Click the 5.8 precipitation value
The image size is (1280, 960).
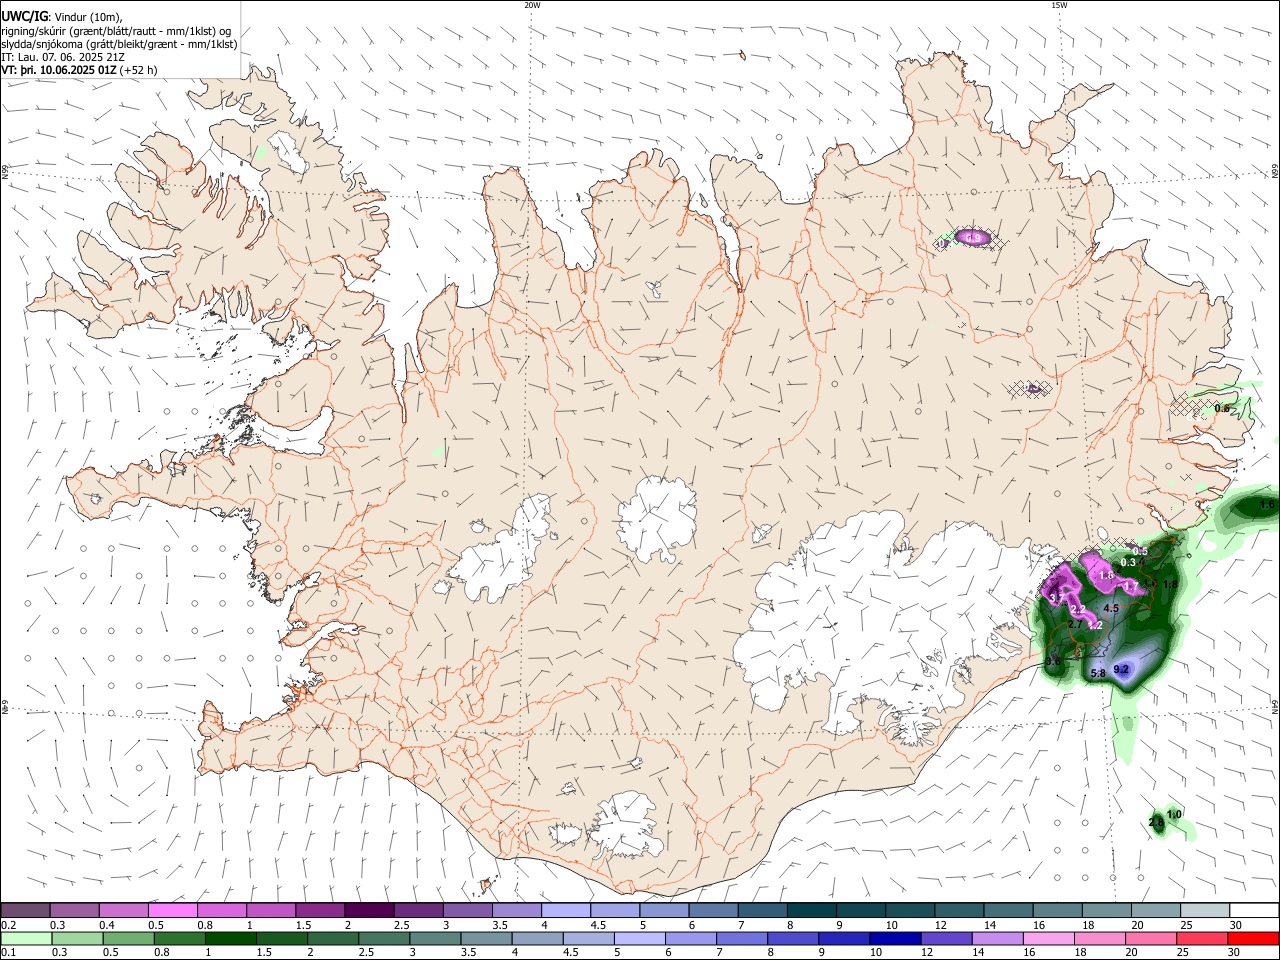pos(1097,673)
